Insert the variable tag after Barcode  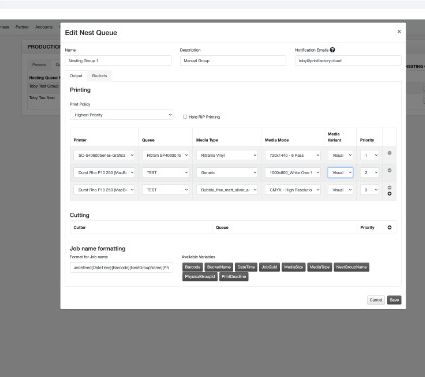(219, 267)
